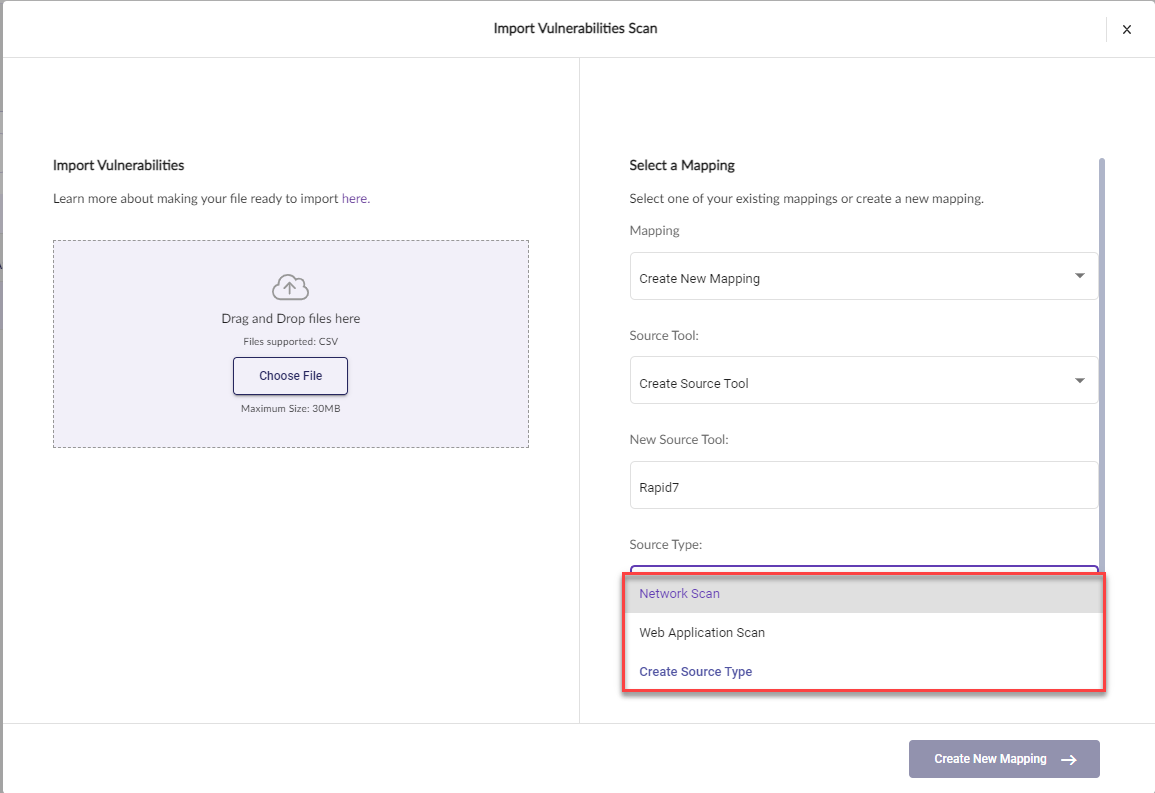1155x793 pixels.
Task: Click the caret arrow of the Mapping dropdown
Action: click(1079, 276)
